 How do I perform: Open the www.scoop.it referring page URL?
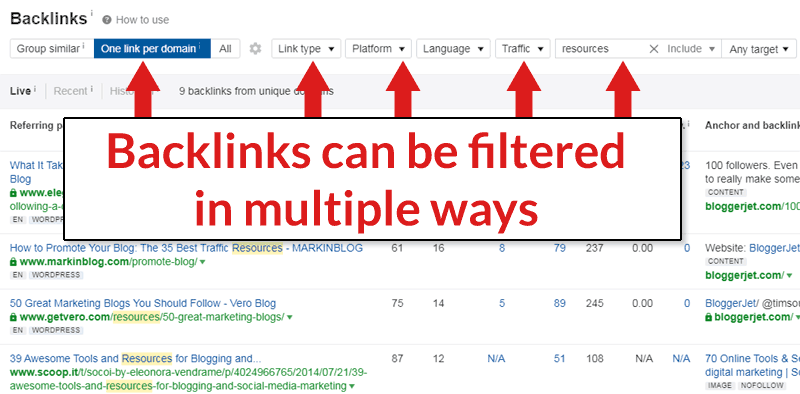coord(188,379)
